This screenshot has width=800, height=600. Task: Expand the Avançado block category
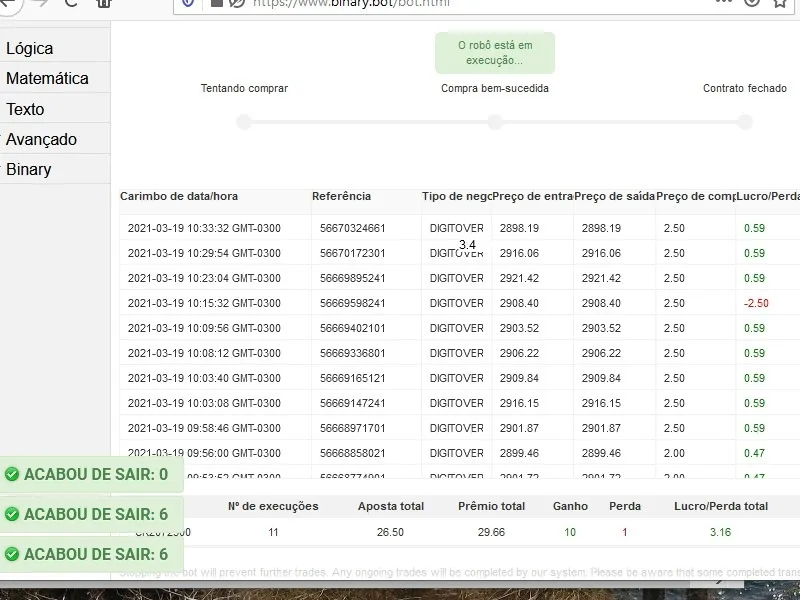[41, 139]
